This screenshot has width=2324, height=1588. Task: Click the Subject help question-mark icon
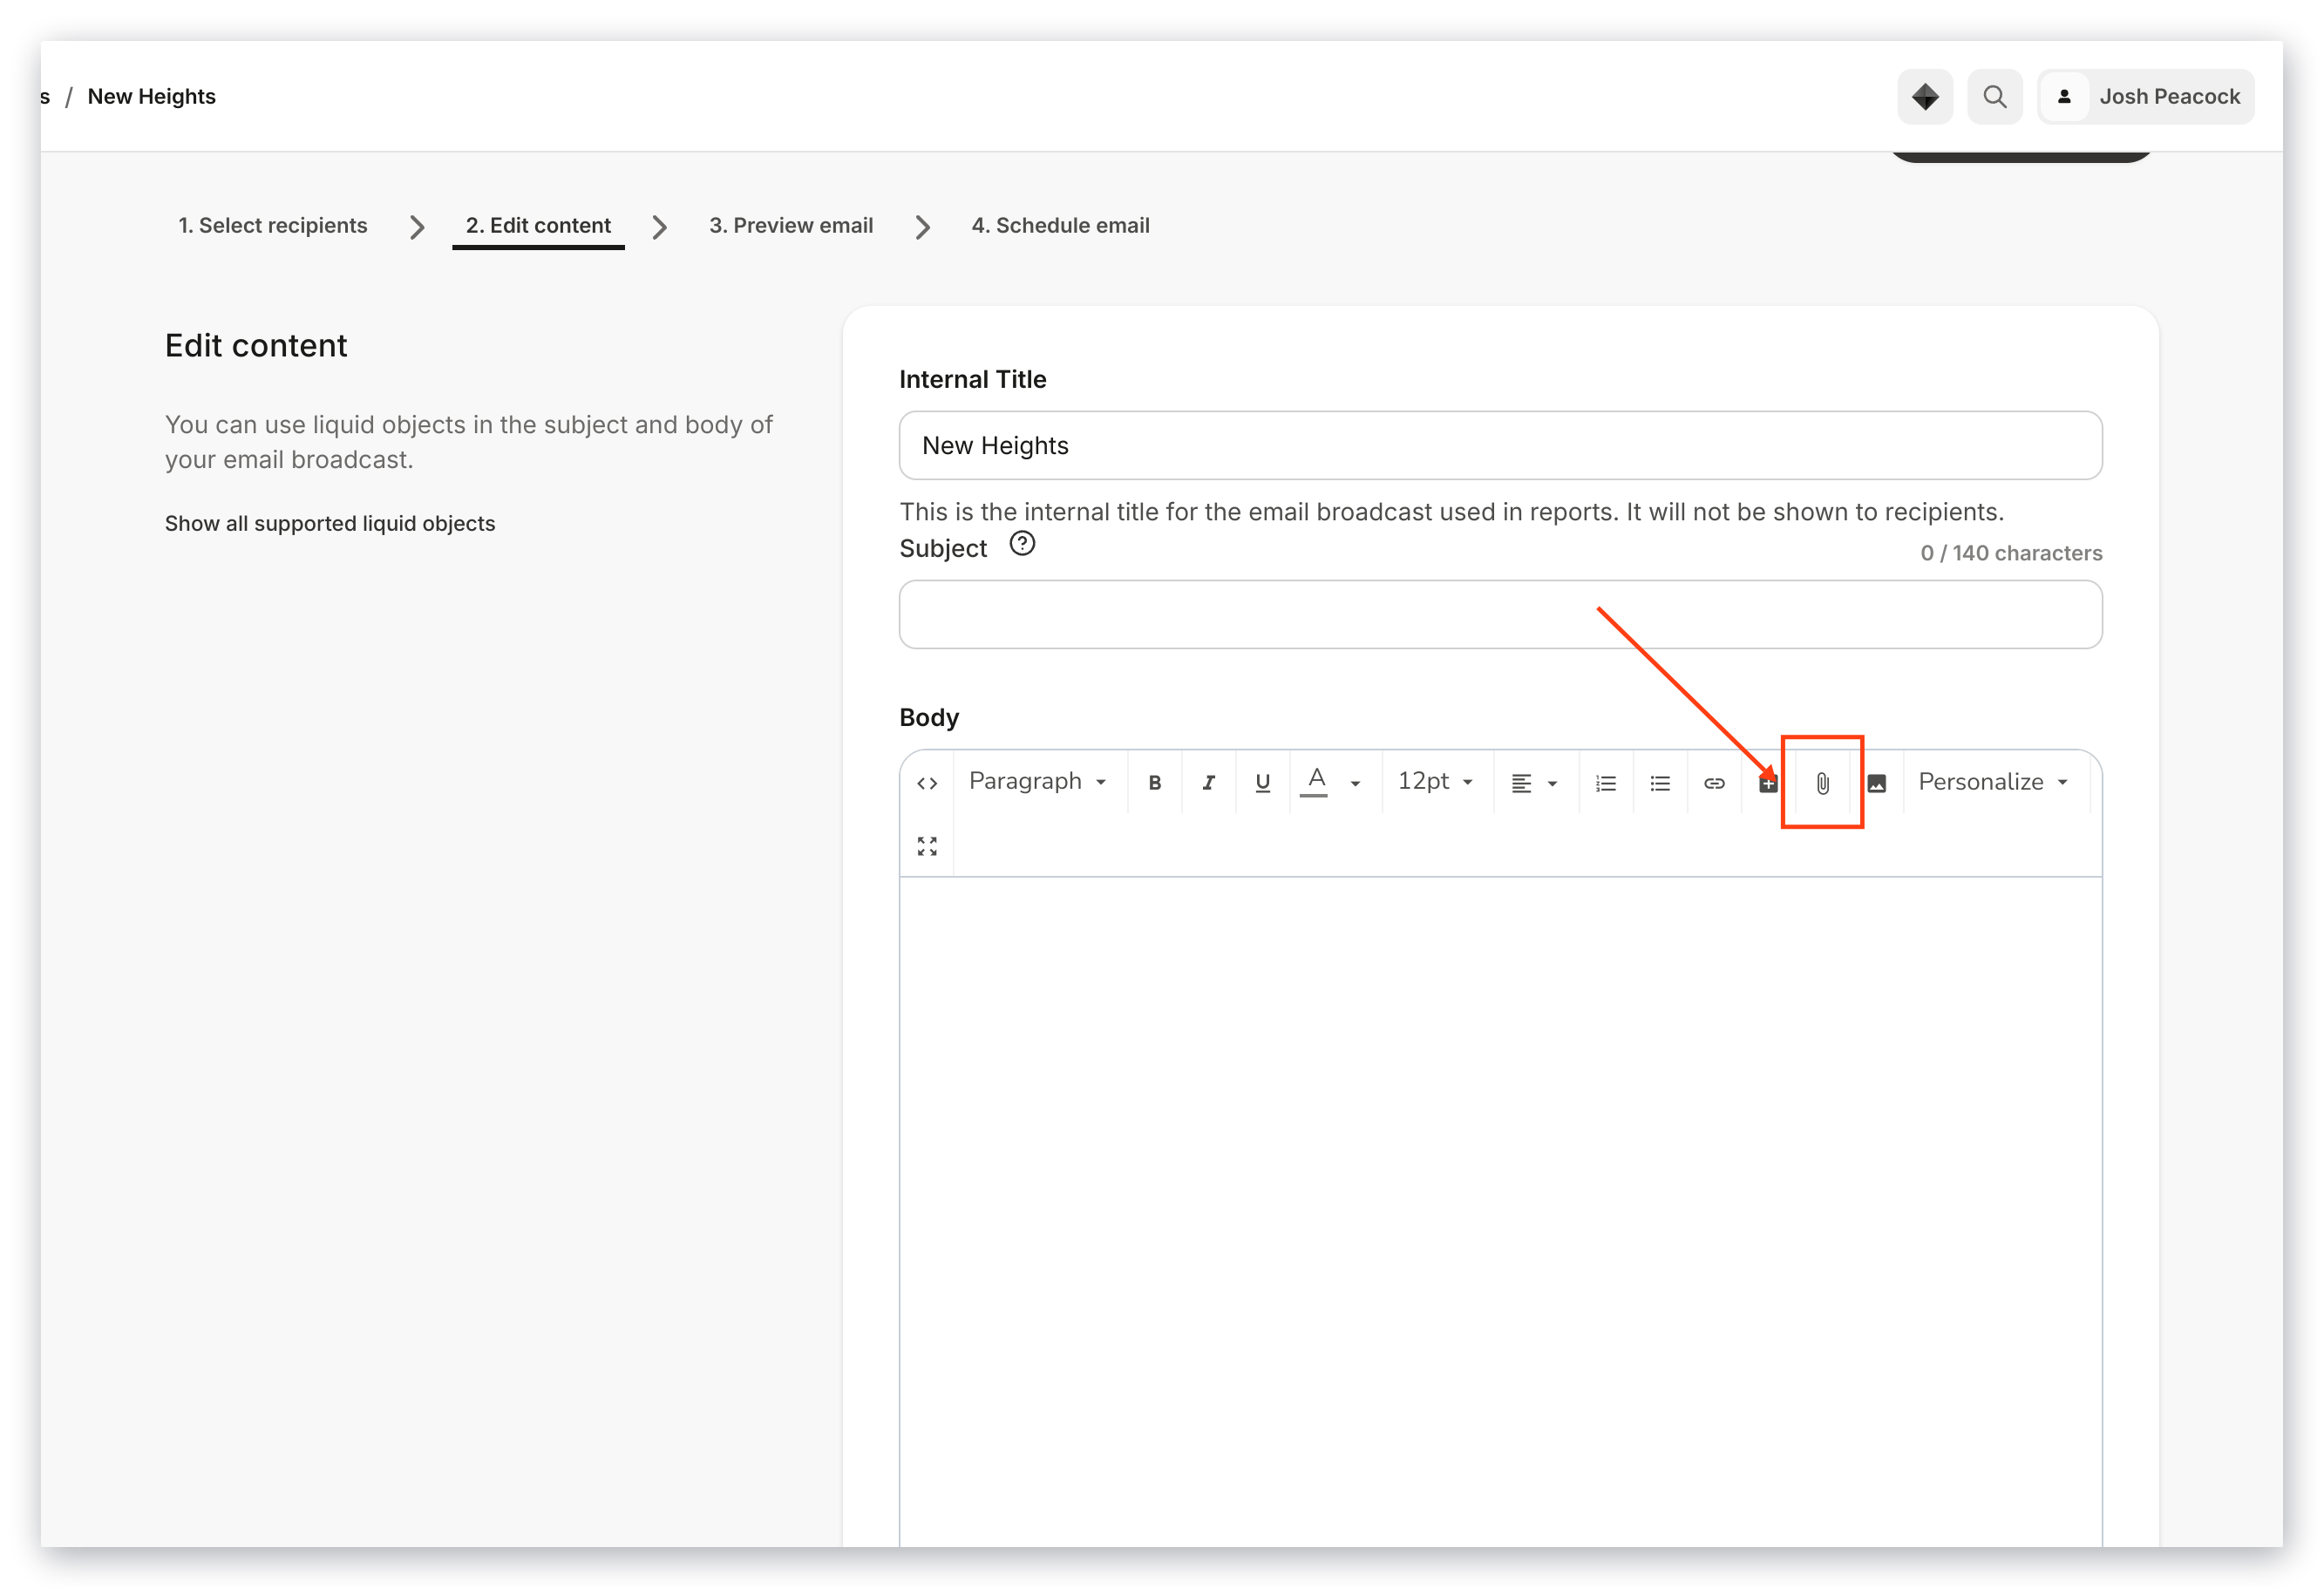click(x=1022, y=544)
